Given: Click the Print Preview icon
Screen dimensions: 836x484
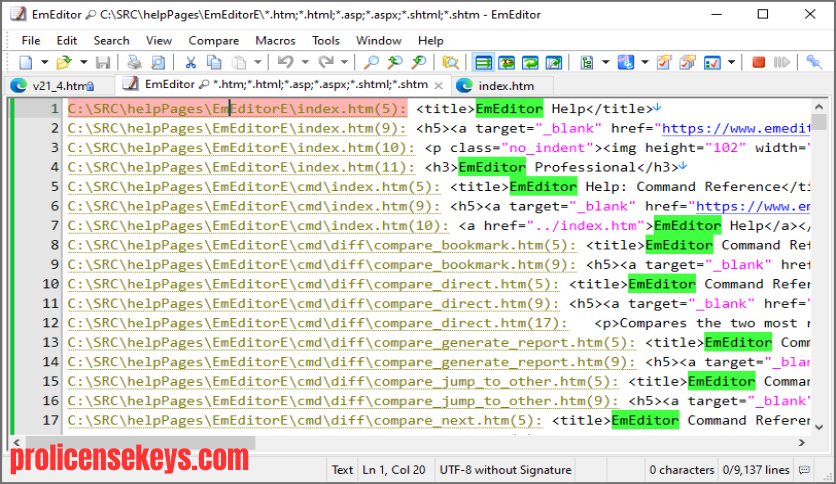Looking at the screenshot, I should click(x=158, y=62).
